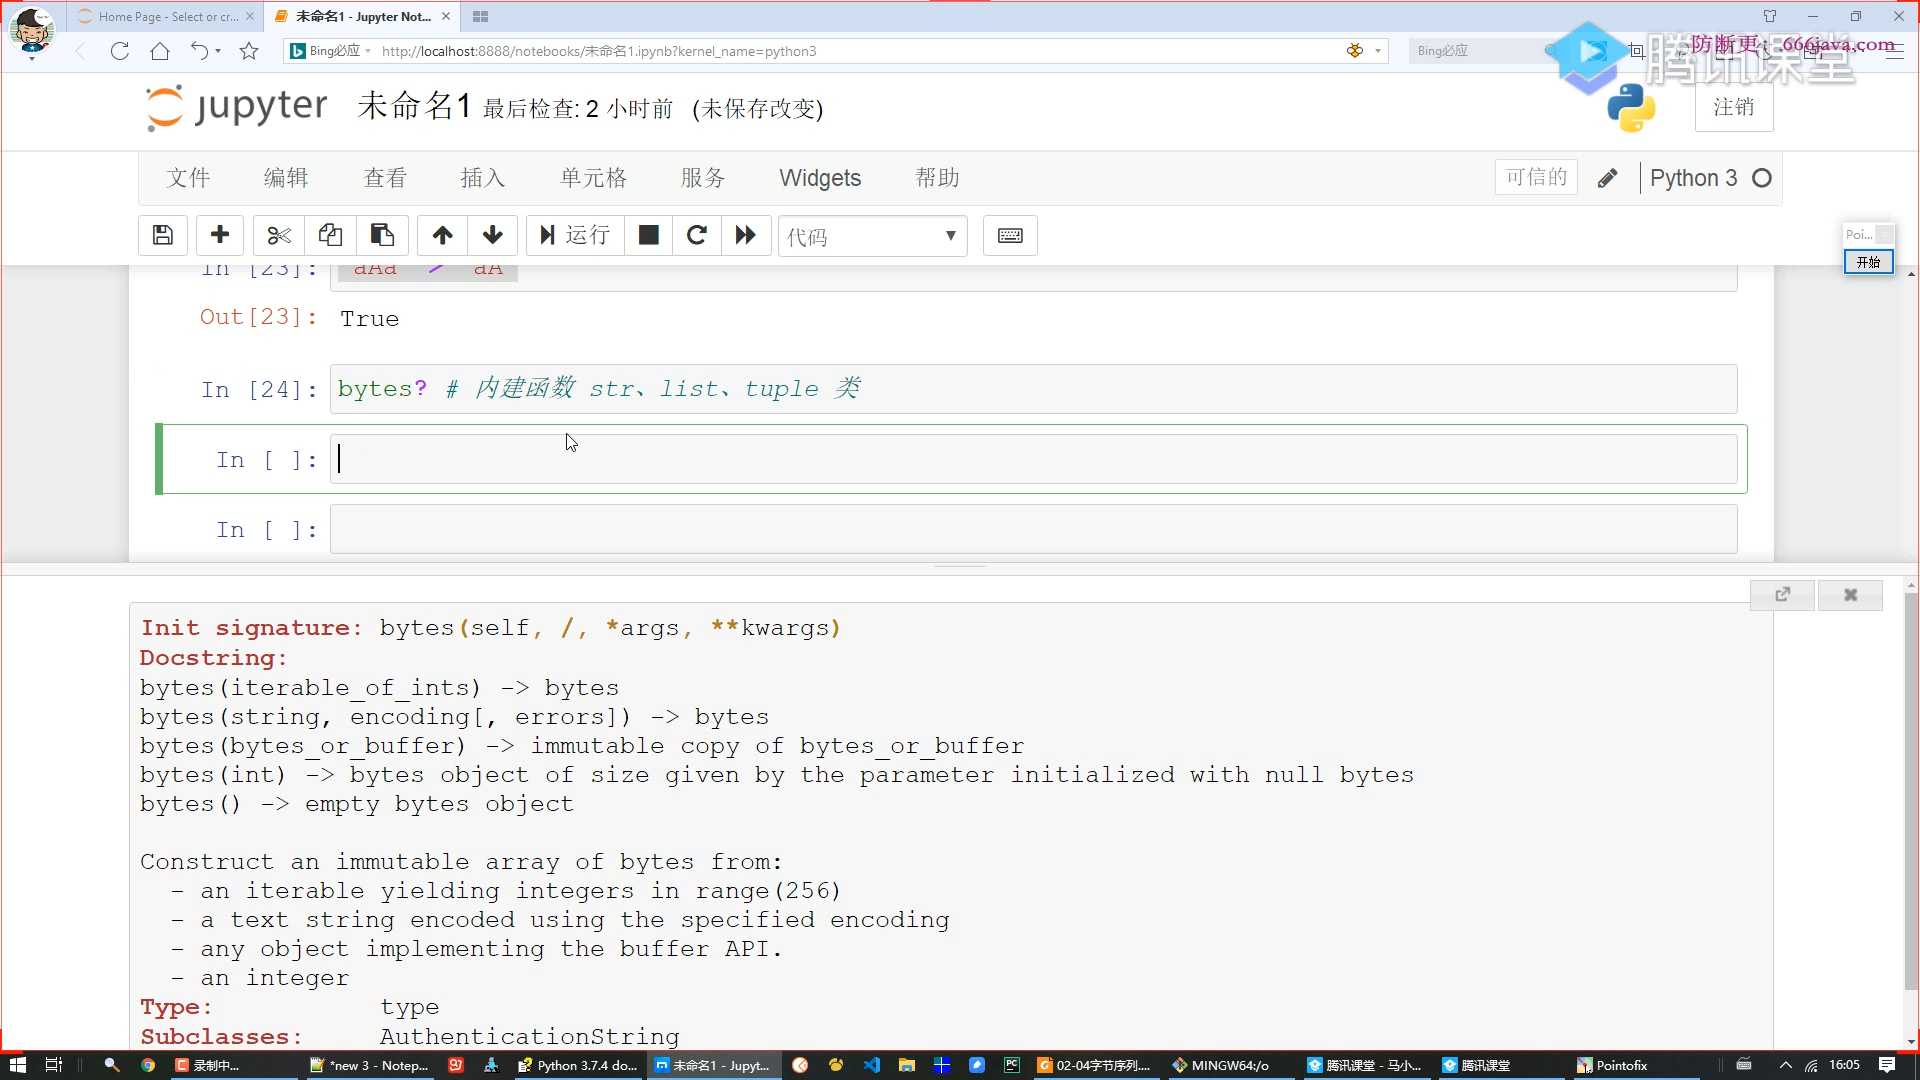Click the Python 3 kernel idle circle indicator
This screenshot has height=1080, width=1920.
[x=1762, y=178]
